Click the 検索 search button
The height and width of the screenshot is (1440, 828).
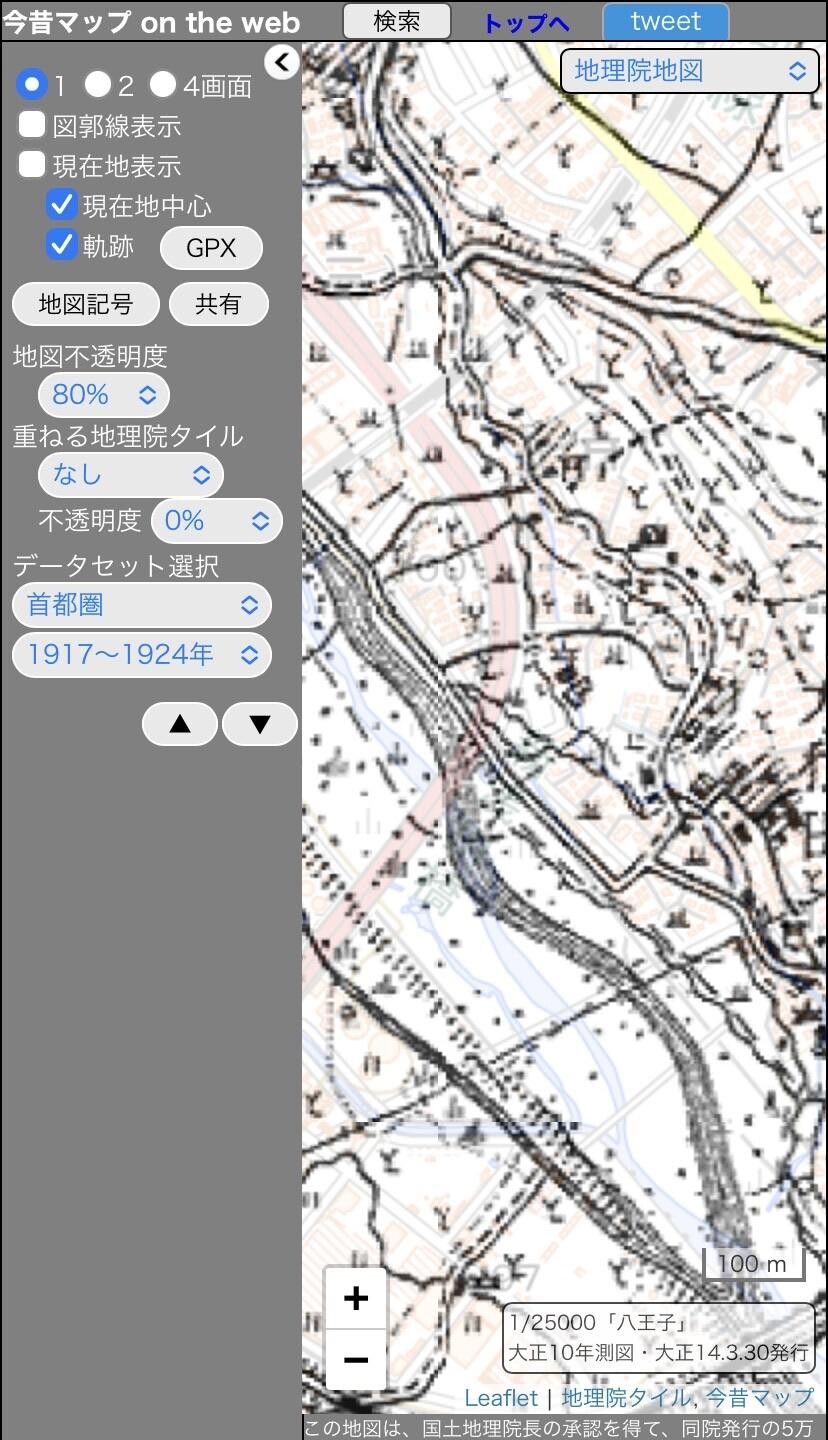(396, 20)
